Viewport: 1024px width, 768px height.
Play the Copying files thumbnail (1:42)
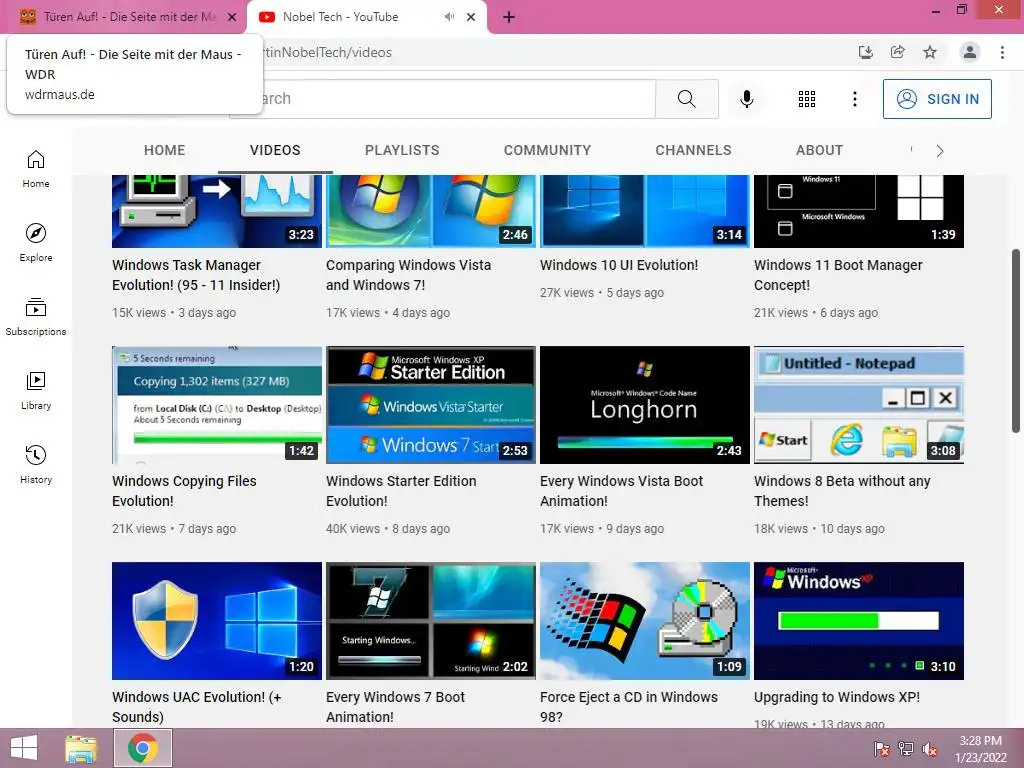pos(217,405)
